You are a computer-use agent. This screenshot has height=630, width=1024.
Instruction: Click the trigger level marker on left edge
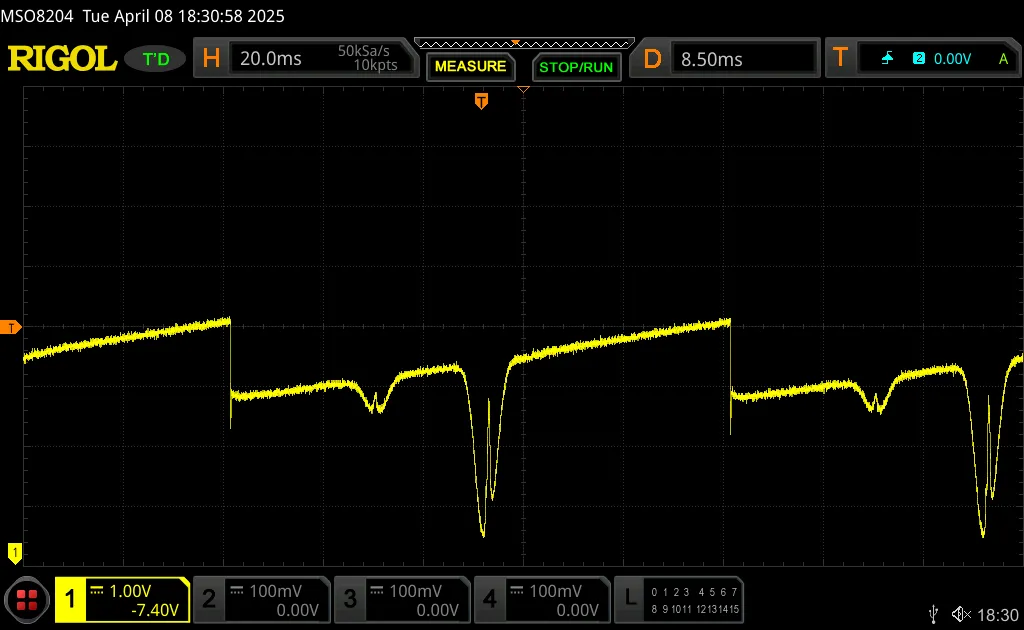(10, 328)
